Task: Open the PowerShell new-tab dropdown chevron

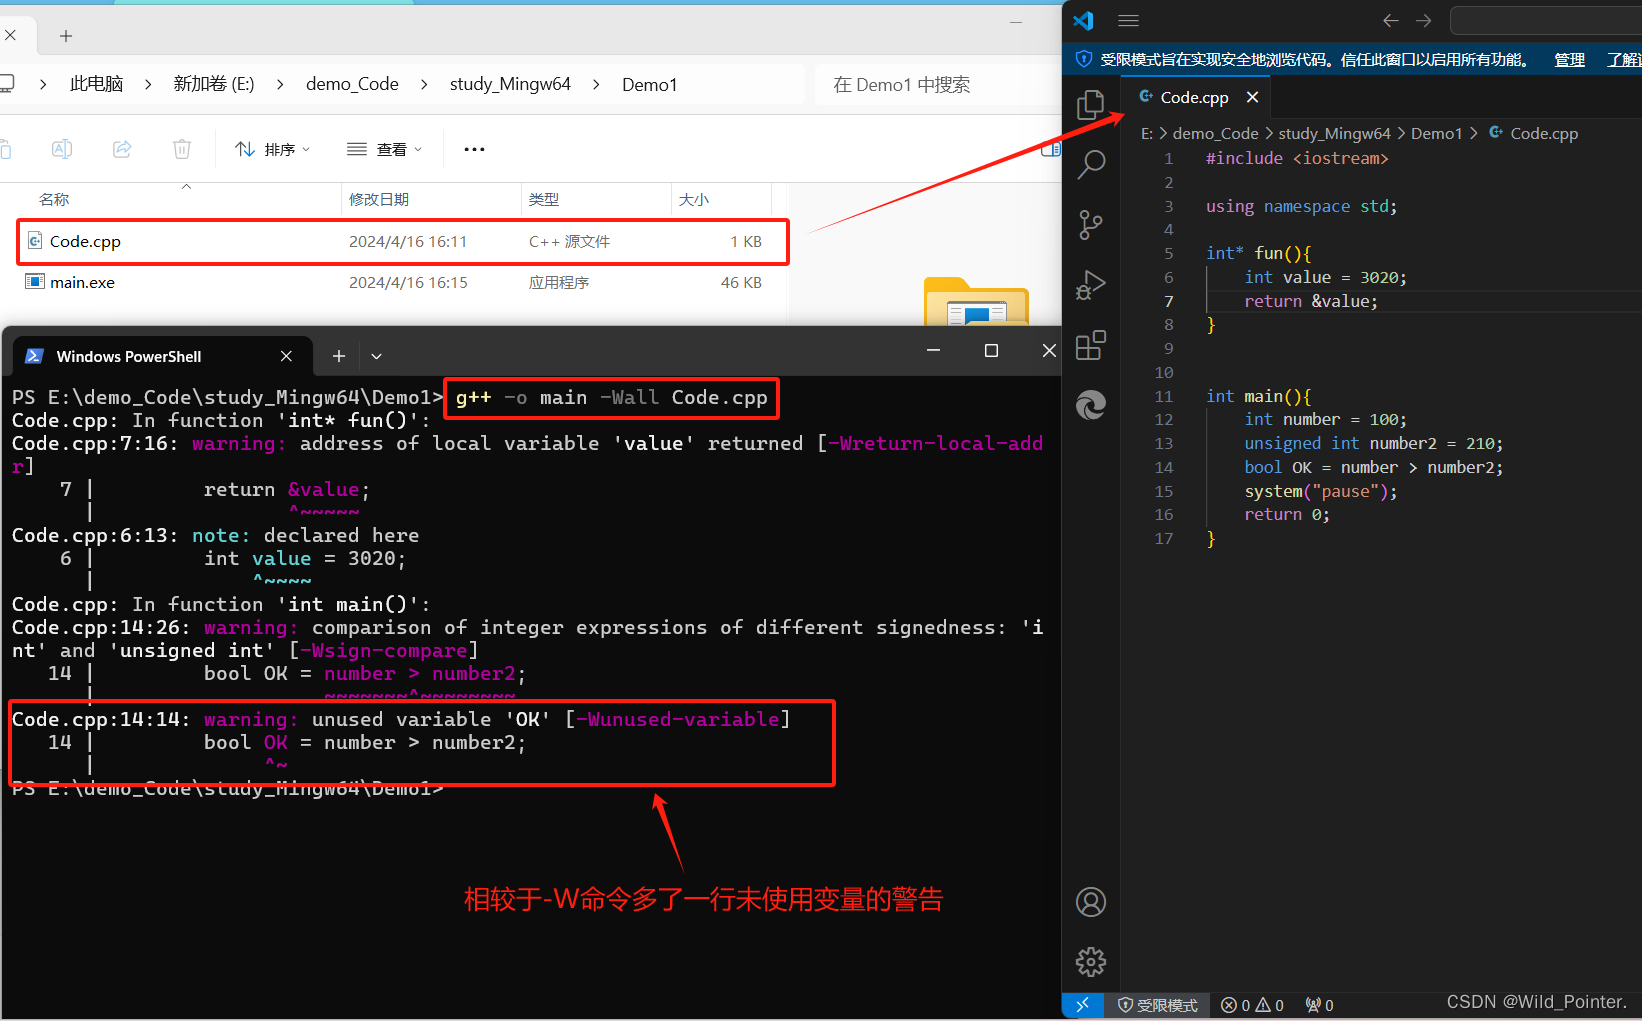Action: (x=376, y=355)
